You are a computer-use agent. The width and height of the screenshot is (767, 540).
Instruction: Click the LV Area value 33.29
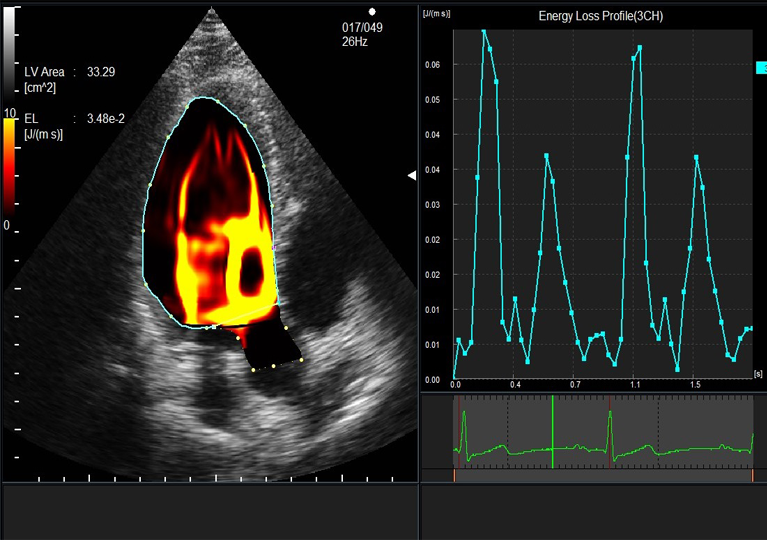tap(101, 72)
